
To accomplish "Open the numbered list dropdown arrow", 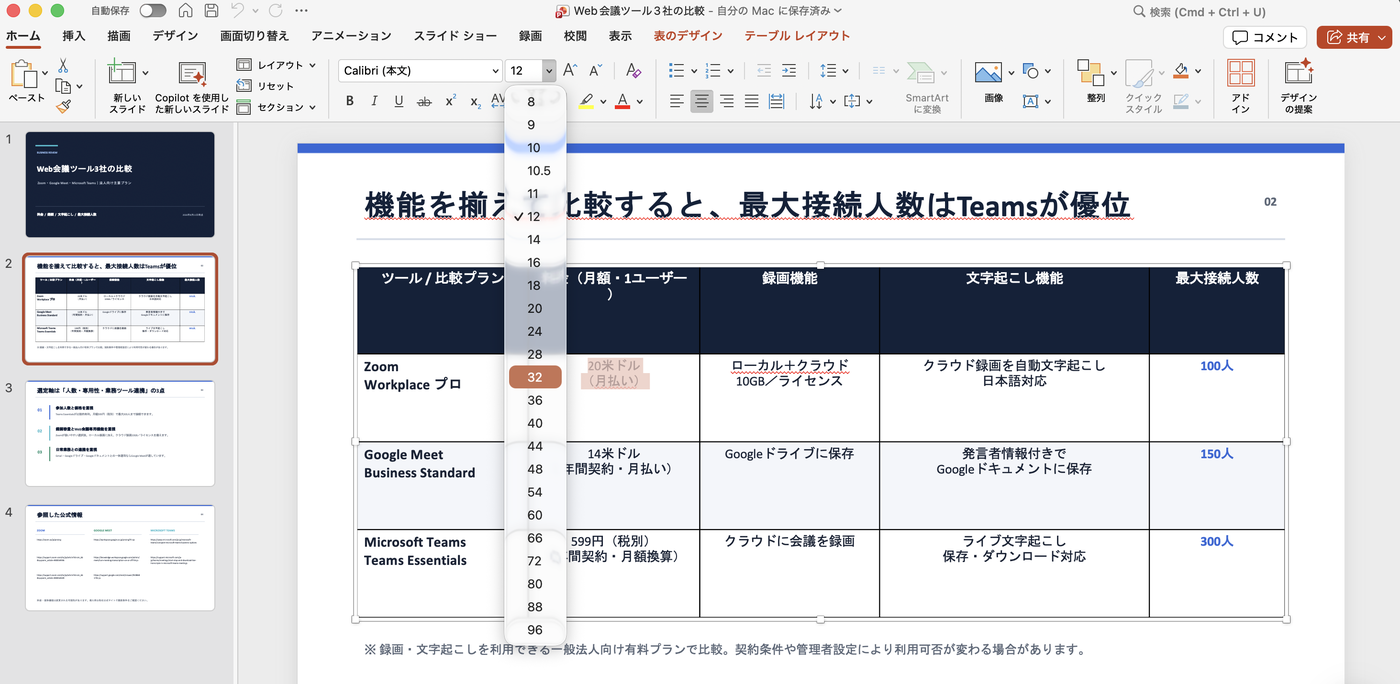I will (x=733, y=70).
